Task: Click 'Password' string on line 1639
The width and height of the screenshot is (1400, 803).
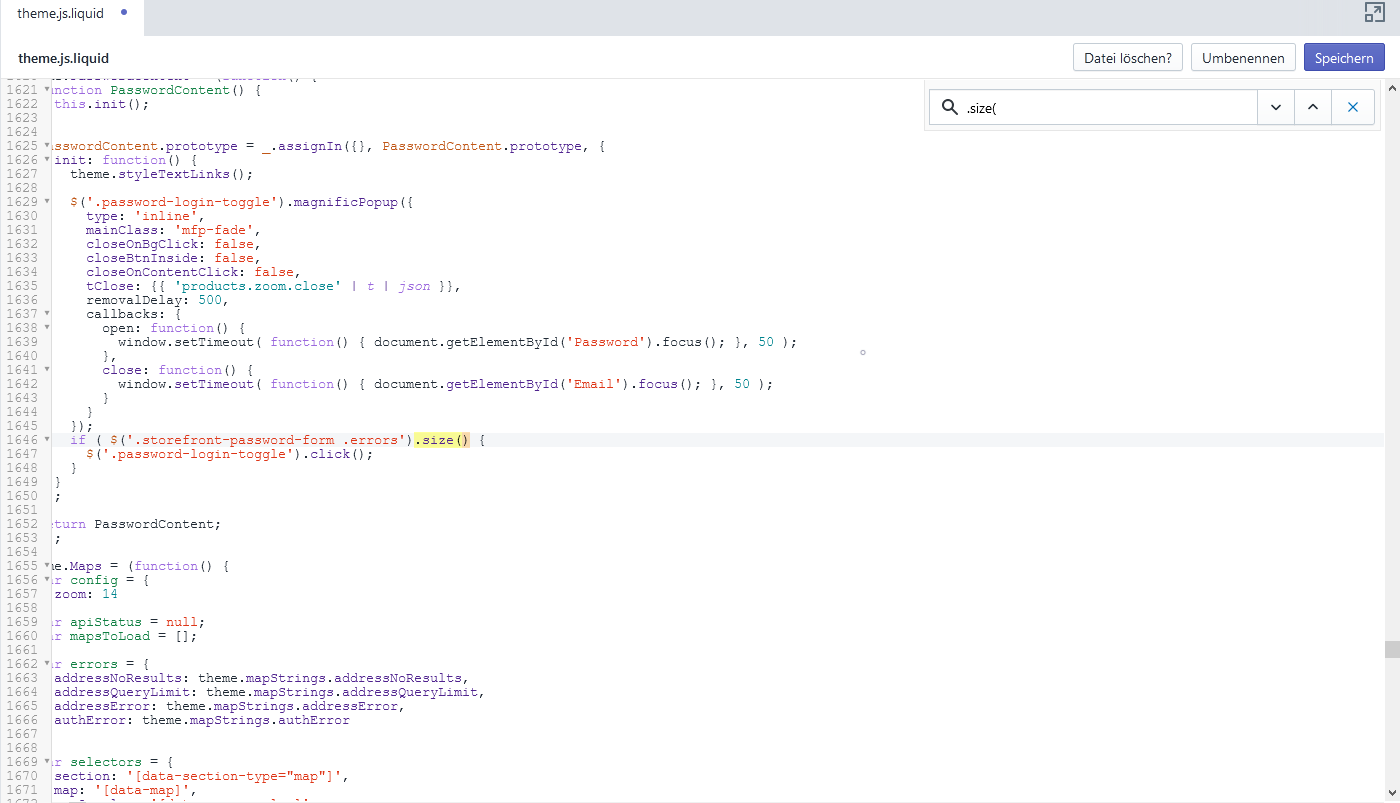Action: pyautogui.click(x=607, y=342)
